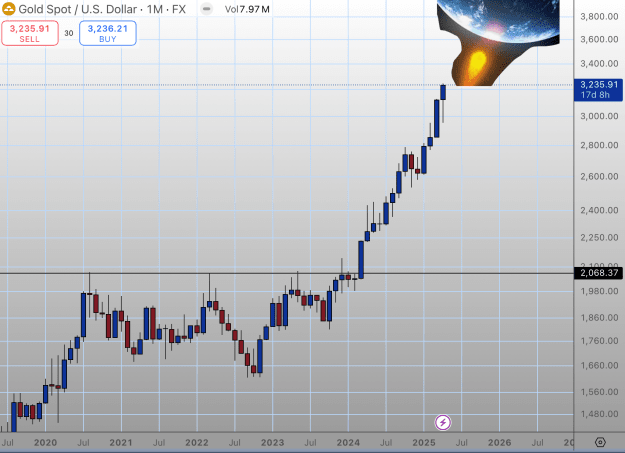Click the 3,400.00 price scale label
Image resolution: width=625 pixels, height=453 pixels.
pos(599,63)
